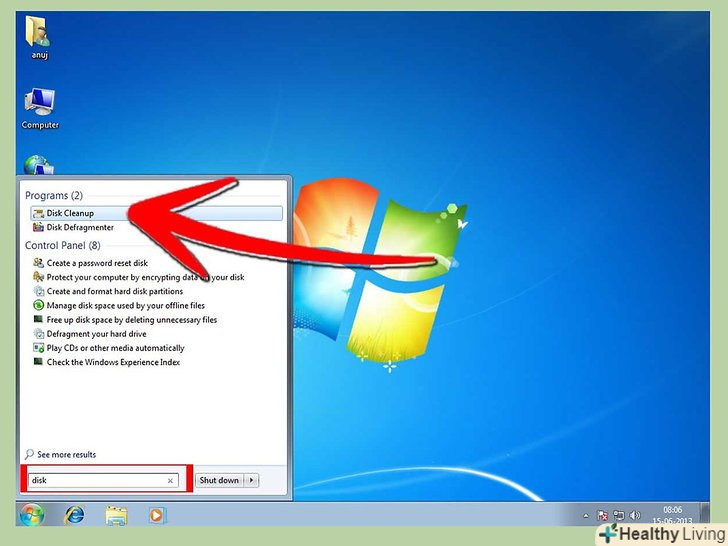Click the network tray icon

(619, 515)
